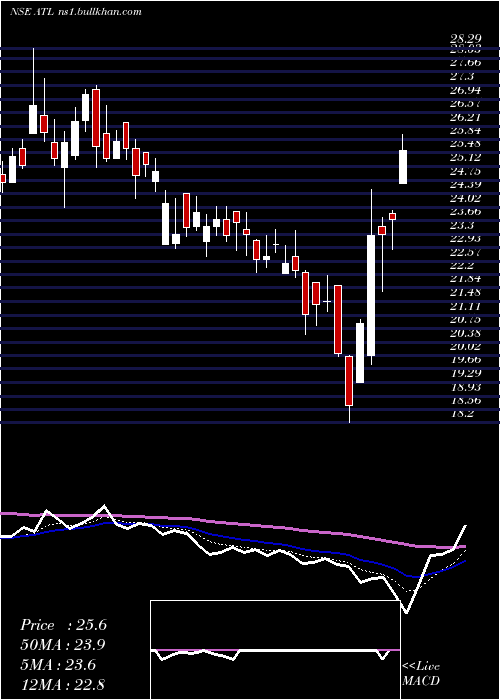Image resolution: width=500 pixels, height=700 pixels.
Task: Click the 18.2 bottom price label
Action: (x=461, y=413)
